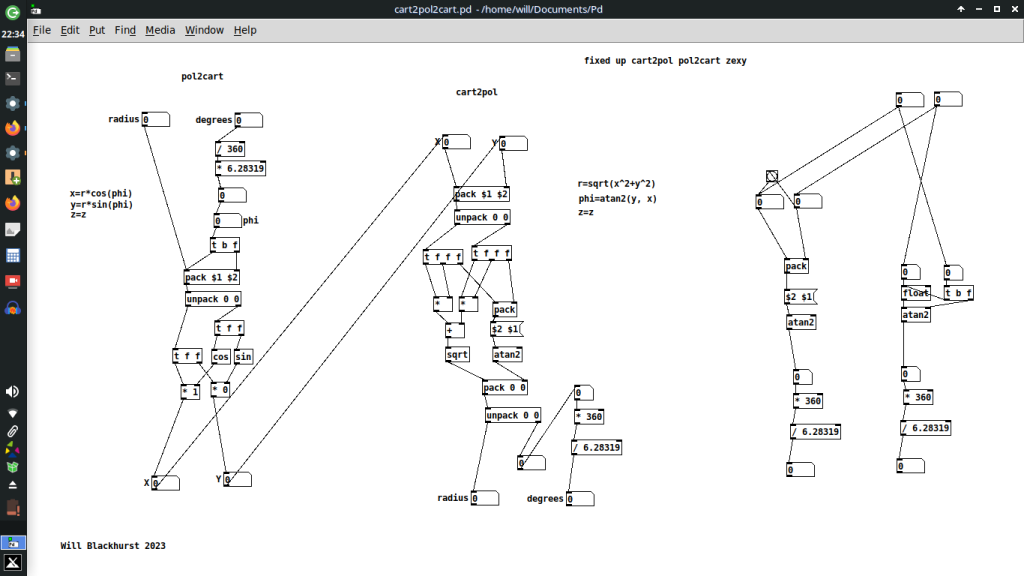Select the 'phi=atan2(y, x)' comment

[x=617, y=199]
